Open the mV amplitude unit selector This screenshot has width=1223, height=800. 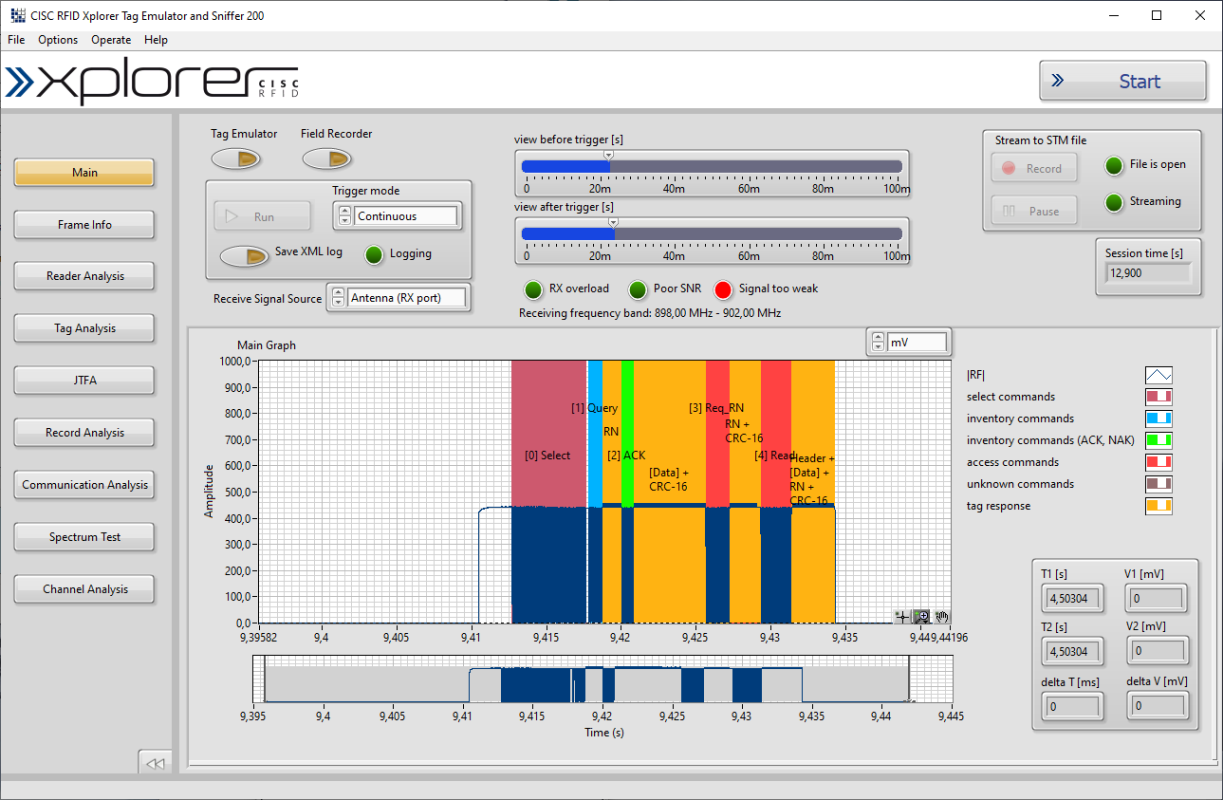pos(917,342)
